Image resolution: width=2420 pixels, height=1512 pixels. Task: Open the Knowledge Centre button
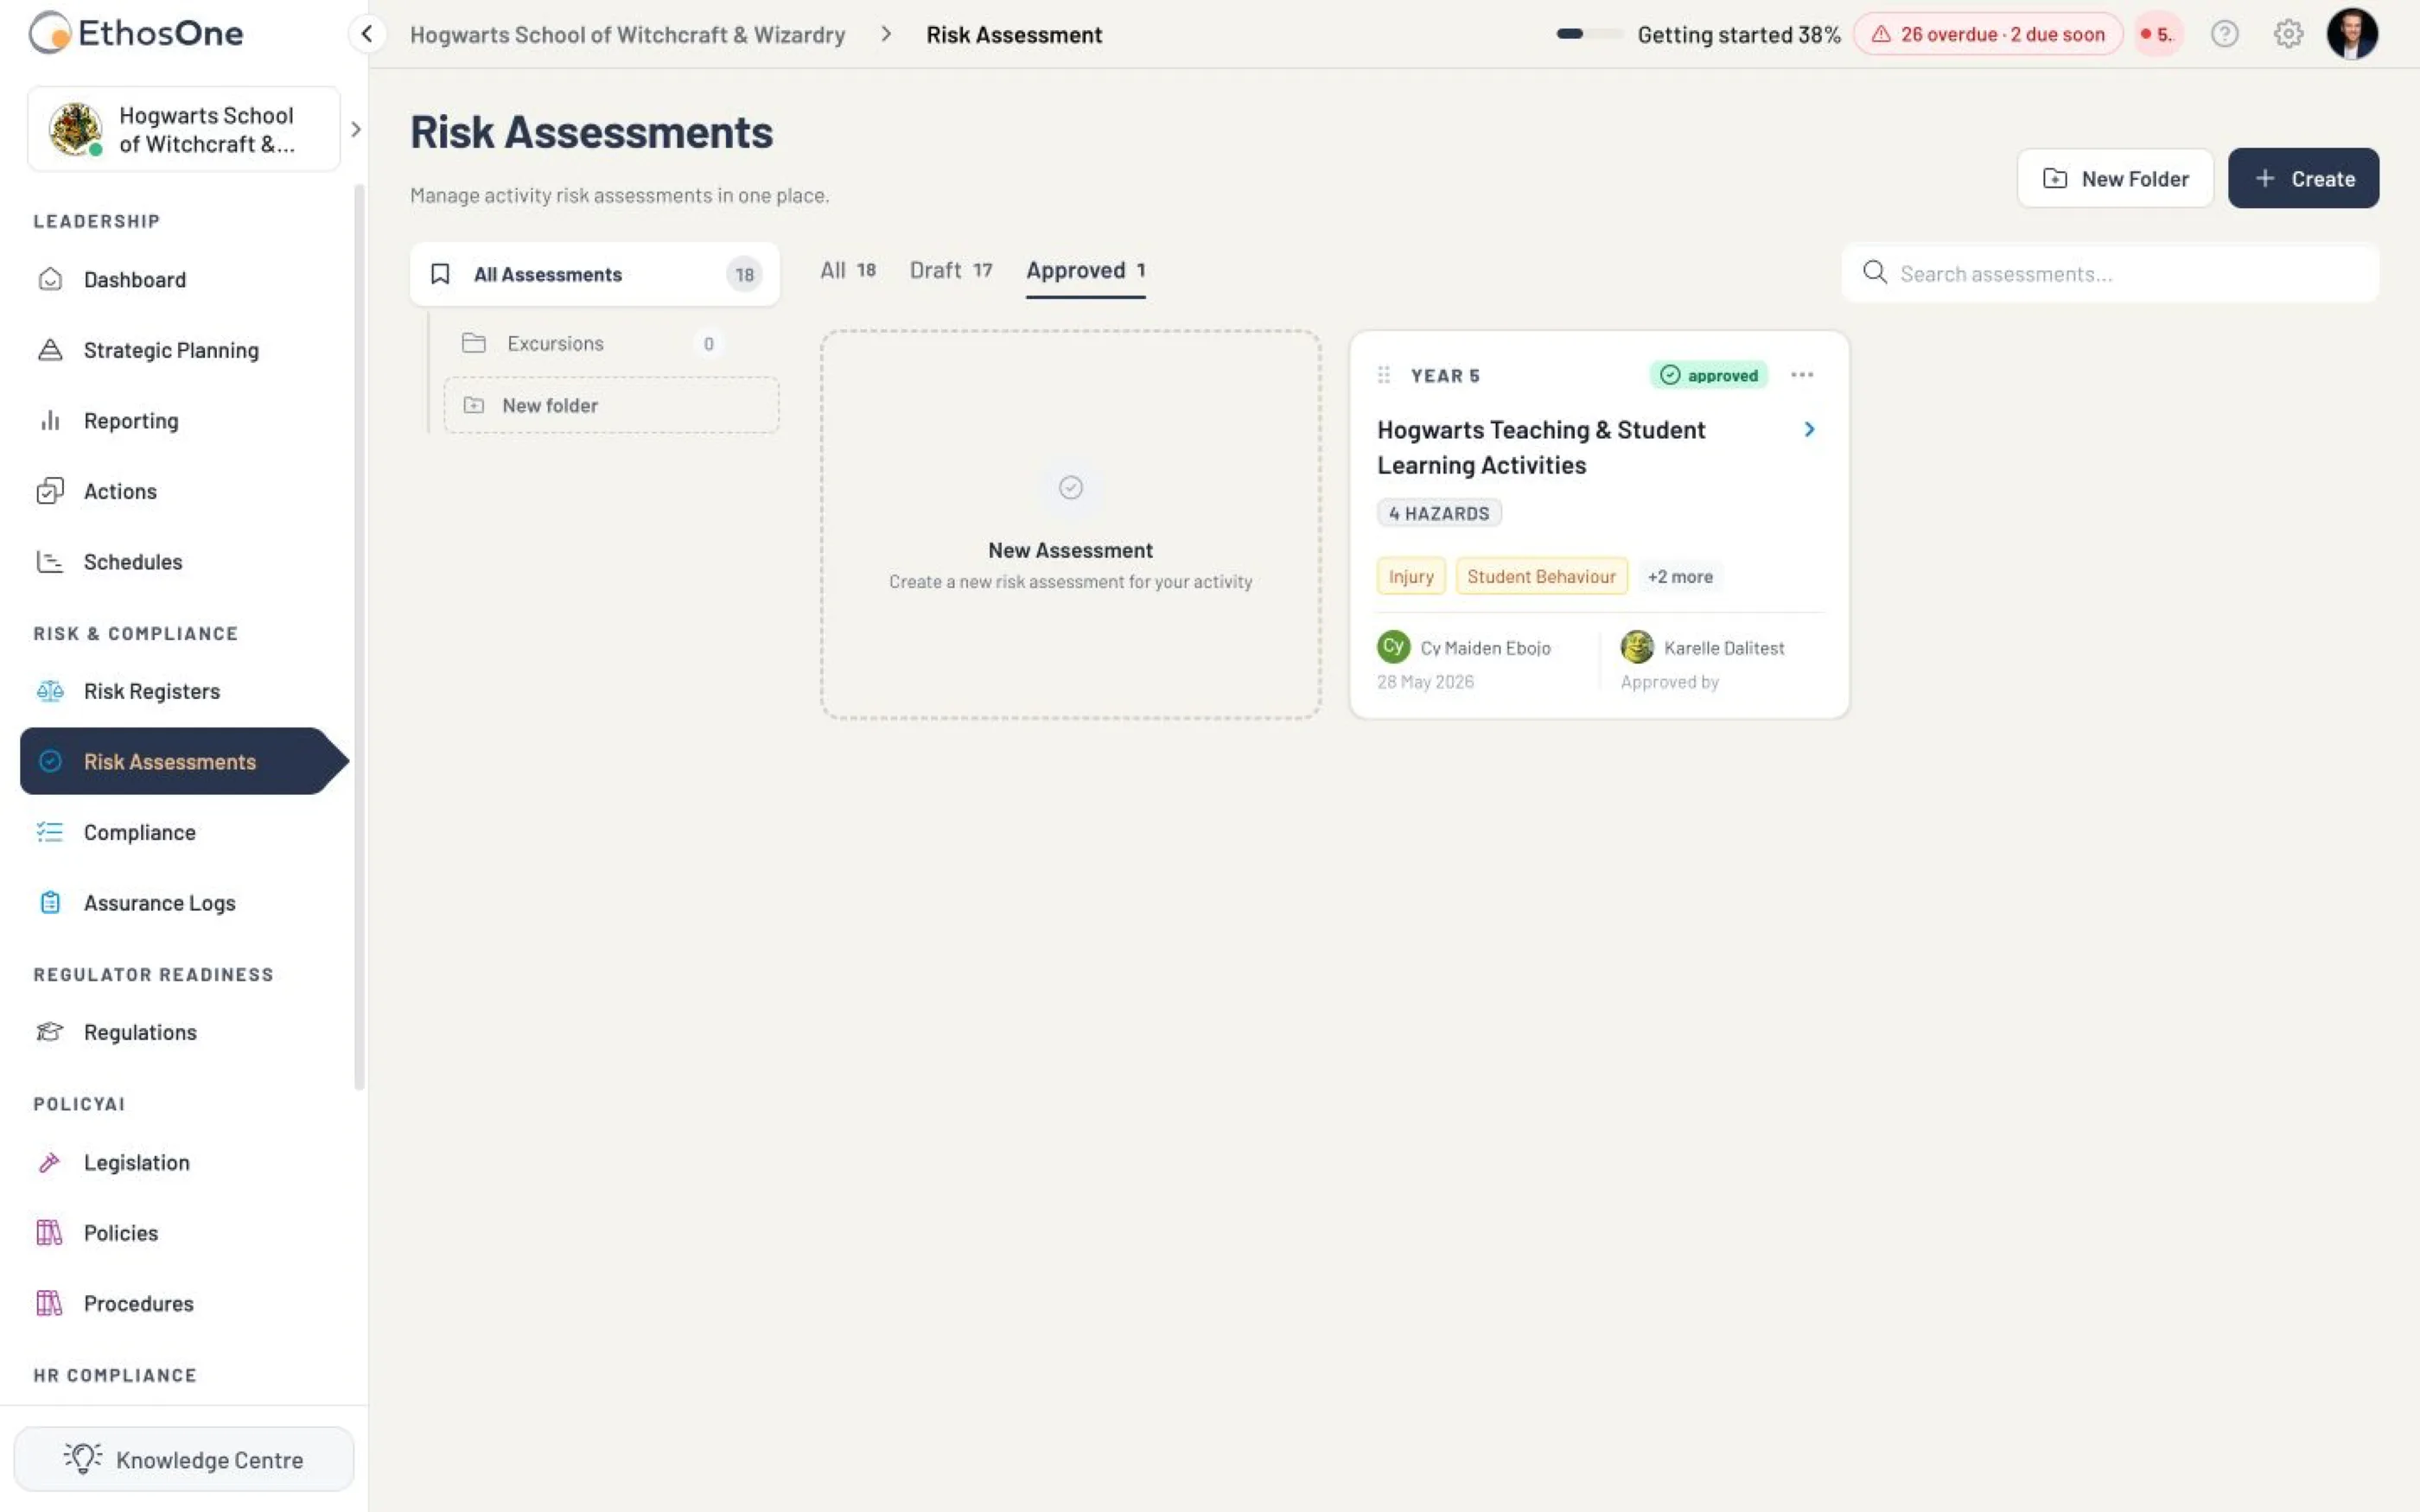point(184,1459)
